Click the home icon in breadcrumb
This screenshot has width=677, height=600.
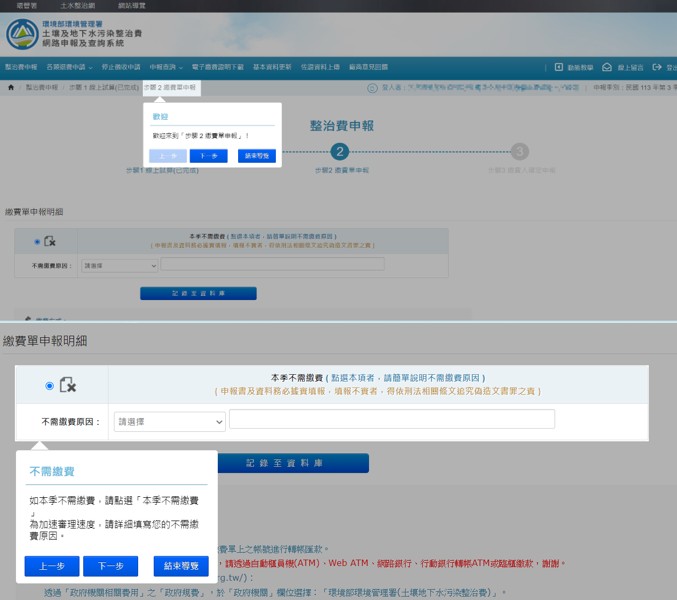pos(11,88)
